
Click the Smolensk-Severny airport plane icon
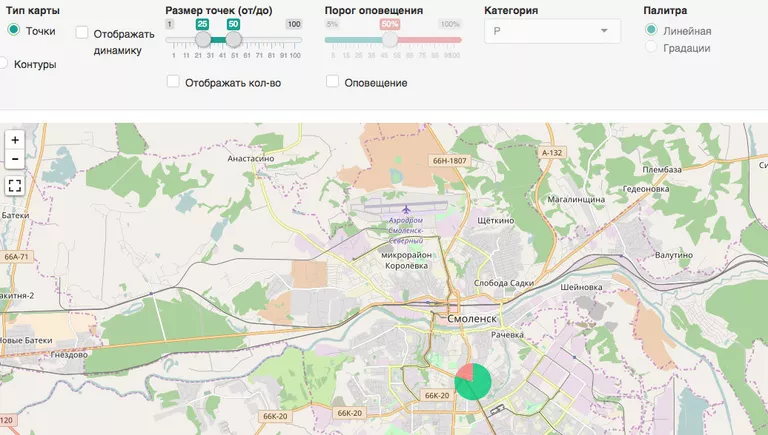click(x=406, y=210)
